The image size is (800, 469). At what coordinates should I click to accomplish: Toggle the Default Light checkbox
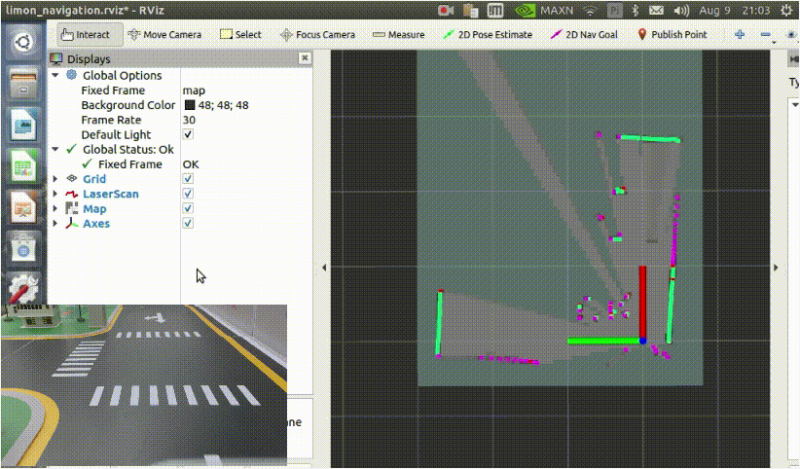coord(188,134)
